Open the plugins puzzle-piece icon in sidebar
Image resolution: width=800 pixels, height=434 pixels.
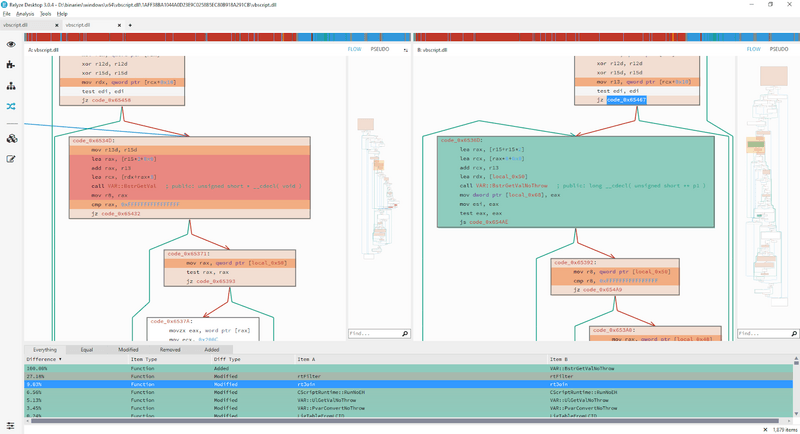pos(11,64)
